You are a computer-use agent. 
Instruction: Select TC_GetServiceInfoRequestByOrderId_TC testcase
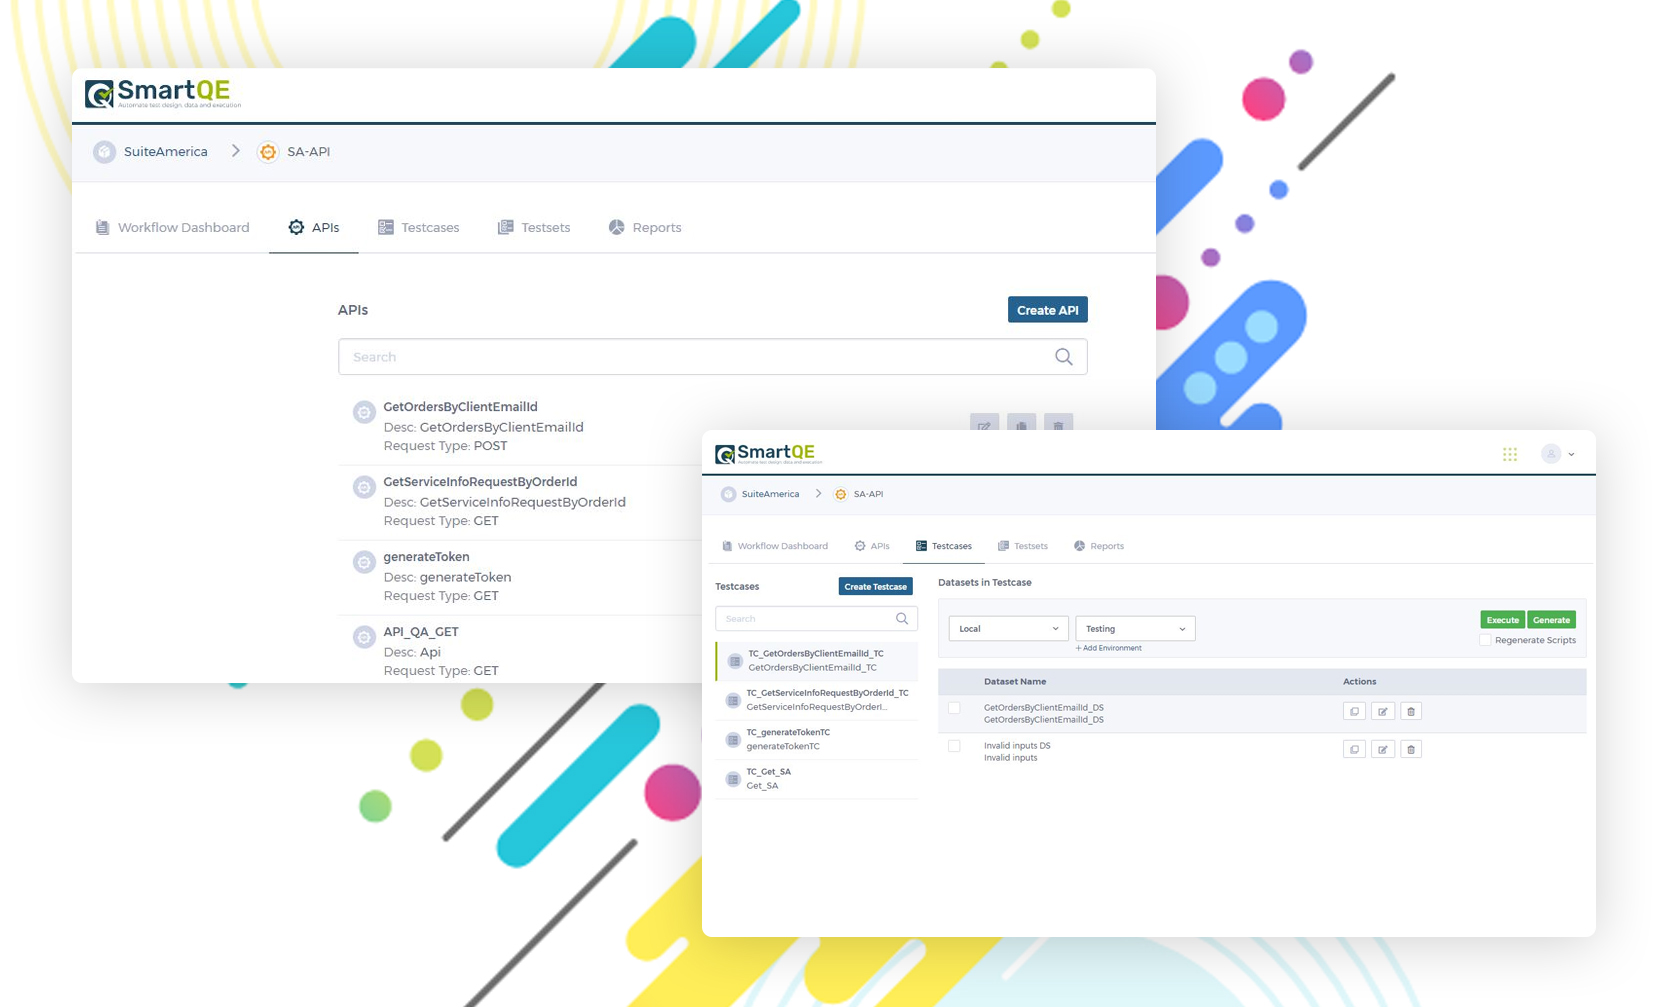point(817,700)
